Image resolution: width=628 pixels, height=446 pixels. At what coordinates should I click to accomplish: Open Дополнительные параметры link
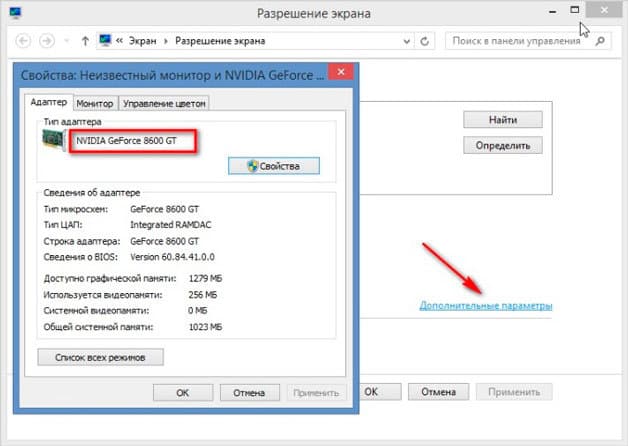pyautogui.click(x=486, y=304)
